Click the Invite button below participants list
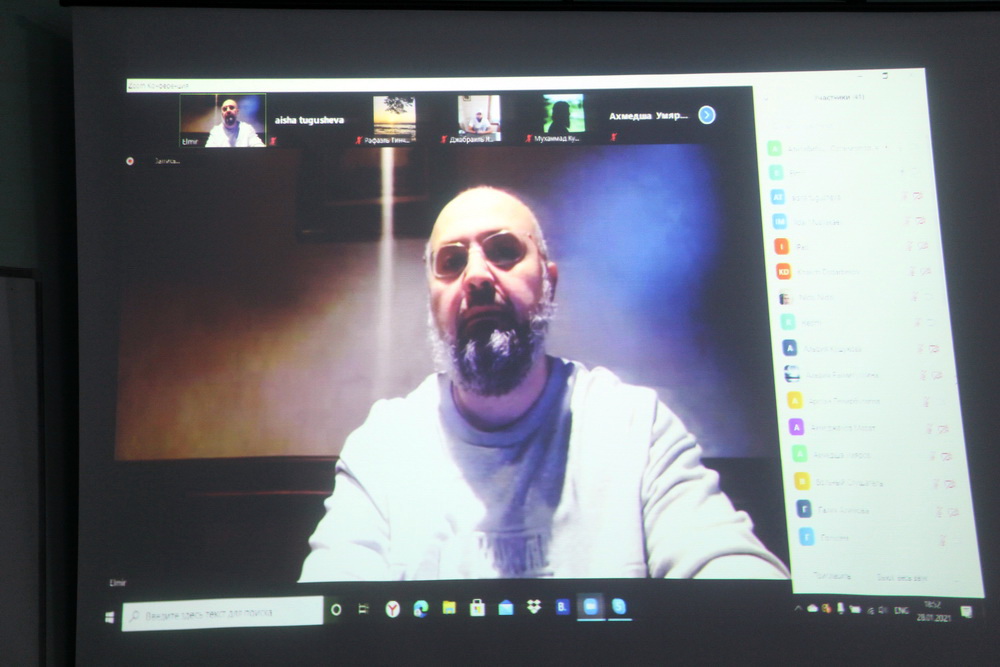 832,577
